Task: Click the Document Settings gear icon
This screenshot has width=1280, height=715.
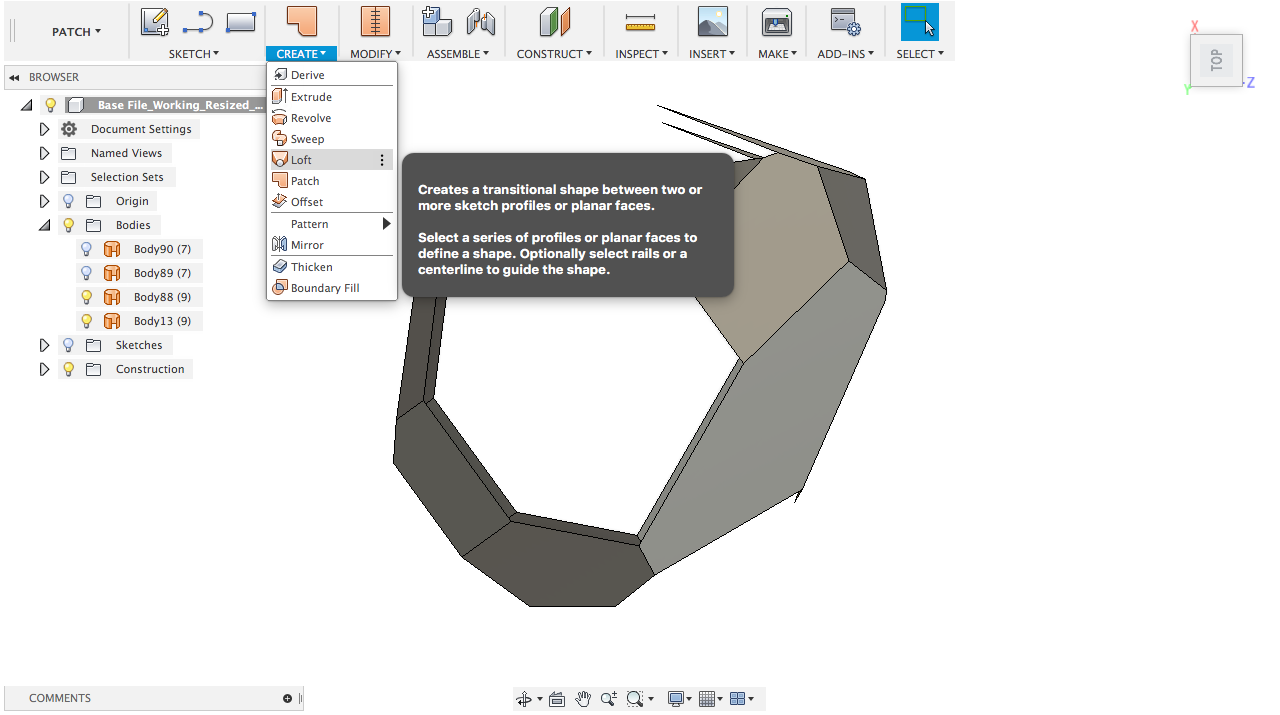Action: click(69, 129)
